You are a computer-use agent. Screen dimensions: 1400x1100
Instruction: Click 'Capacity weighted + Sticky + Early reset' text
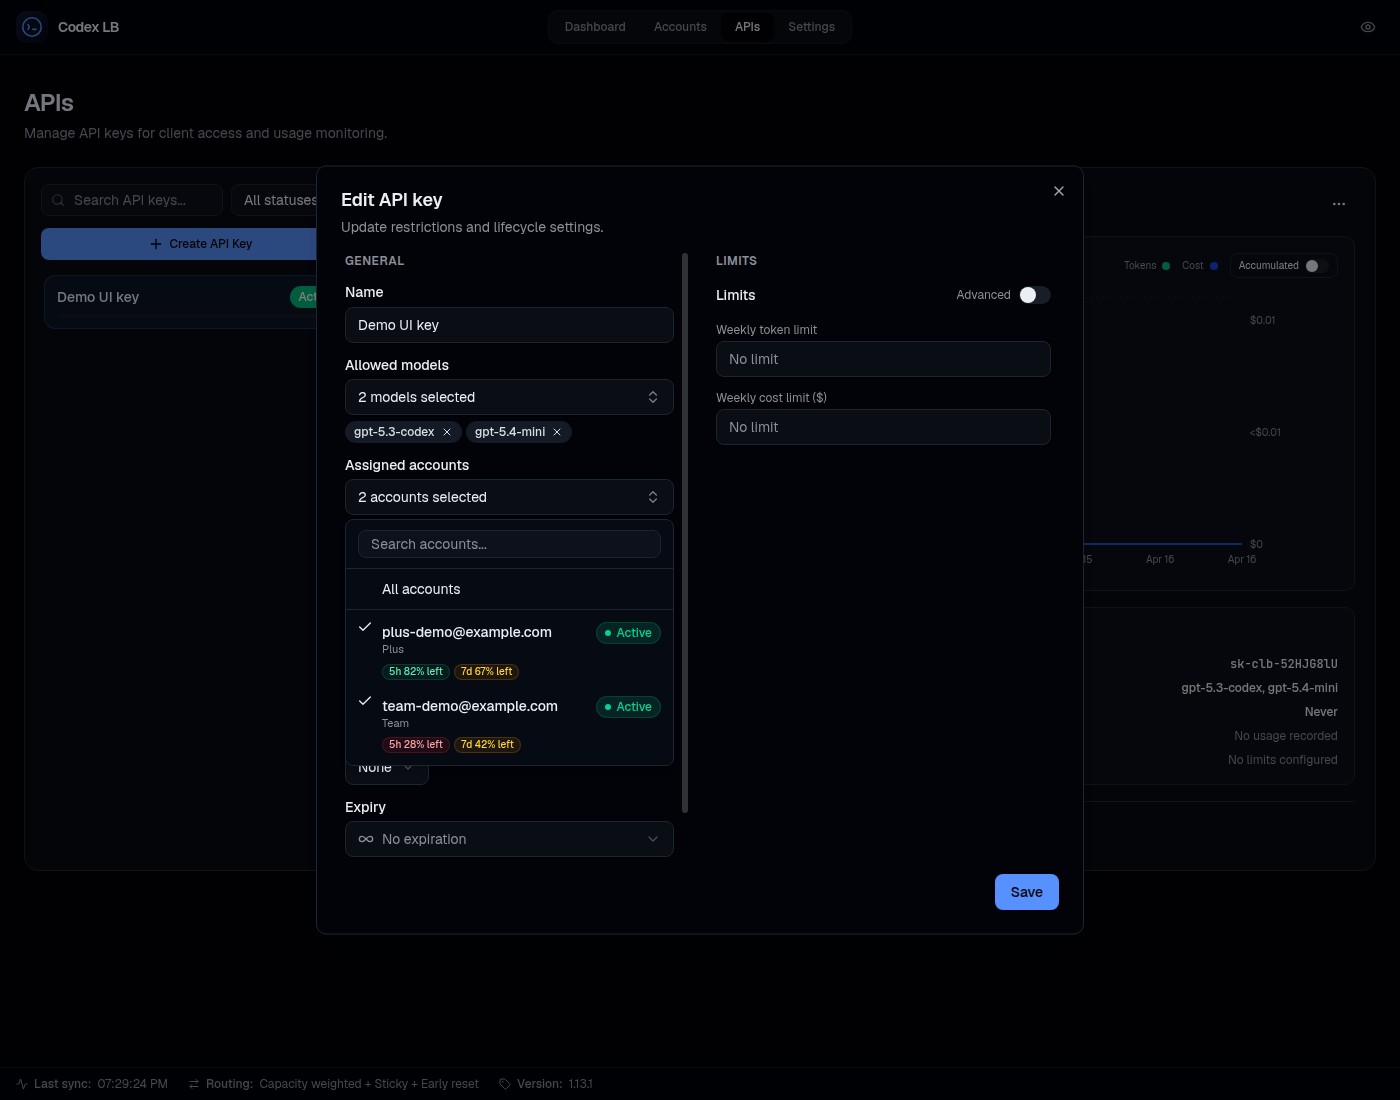369,1084
